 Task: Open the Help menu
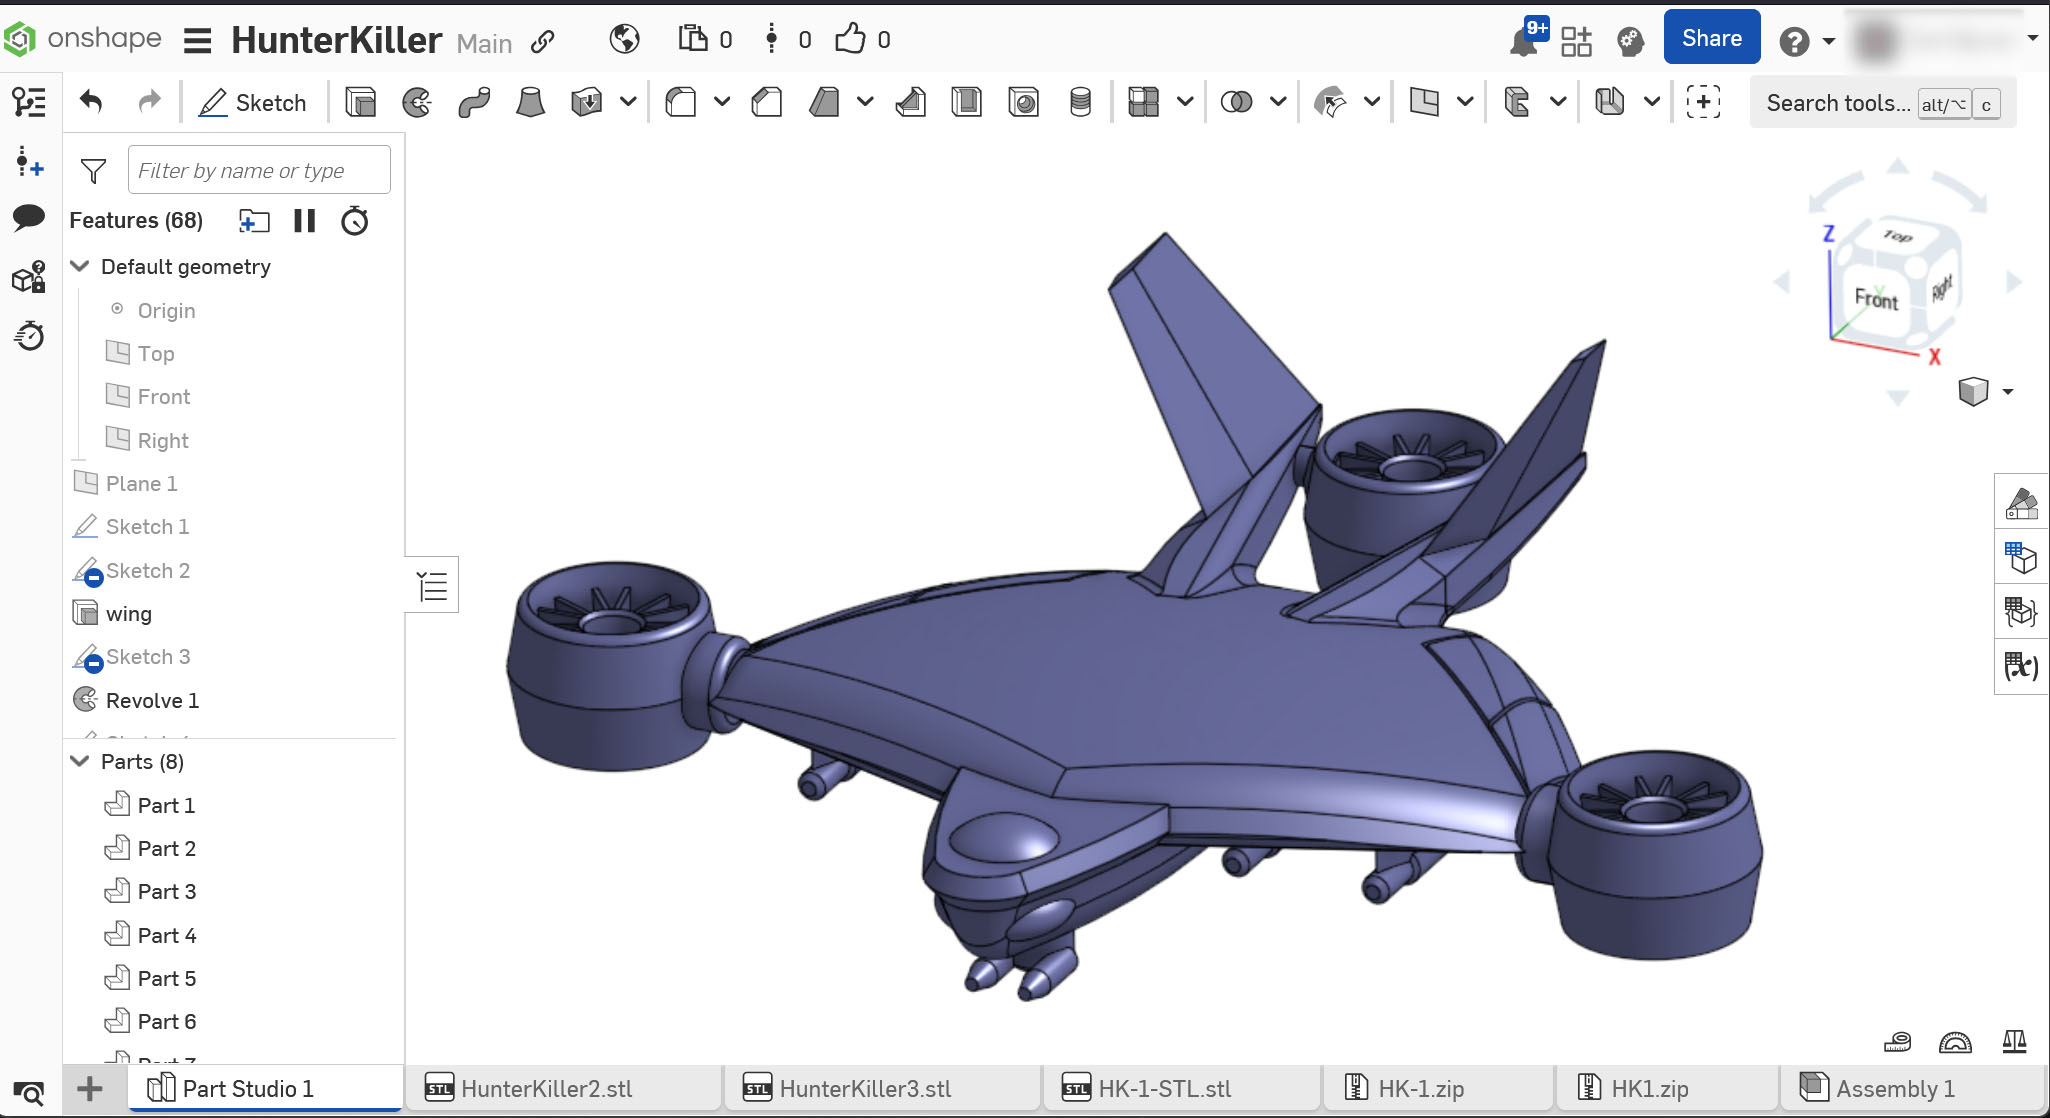[x=1806, y=41]
